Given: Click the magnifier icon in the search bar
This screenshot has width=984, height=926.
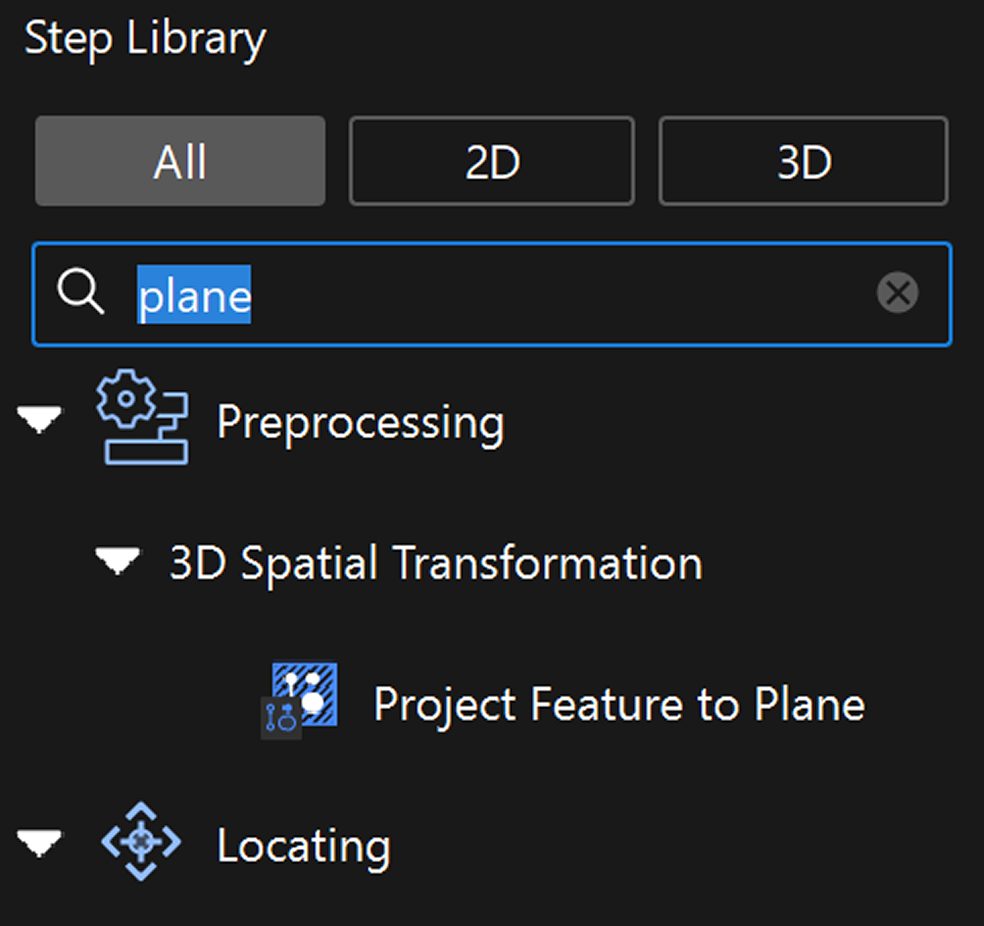Looking at the screenshot, I should [82, 293].
